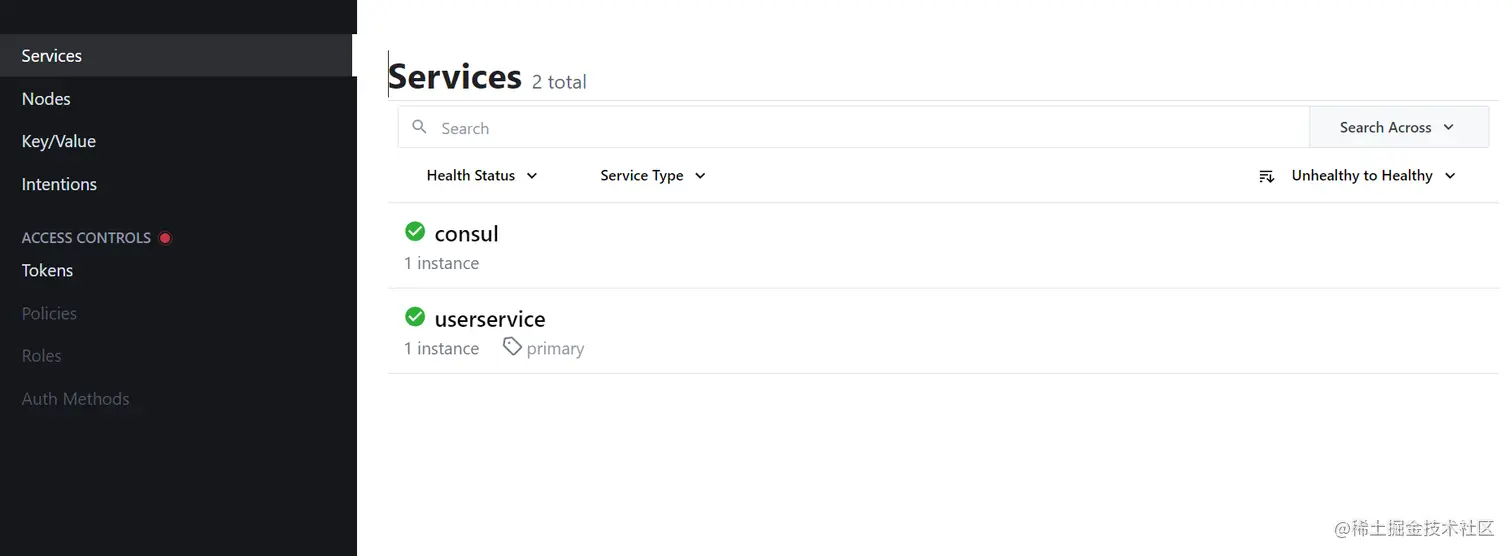
Task: Open the Roles sidebar item
Action: coord(41,356)
